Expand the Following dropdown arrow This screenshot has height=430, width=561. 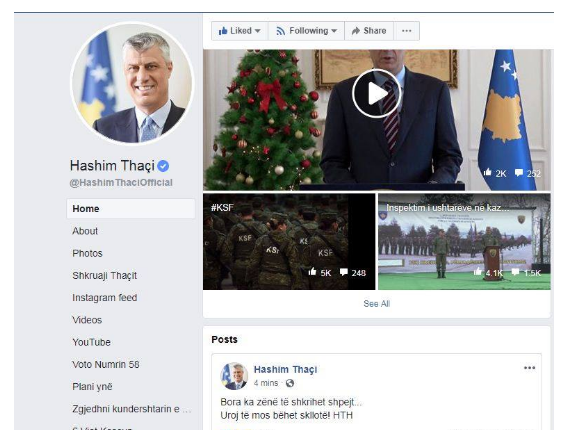coord(334,31)
